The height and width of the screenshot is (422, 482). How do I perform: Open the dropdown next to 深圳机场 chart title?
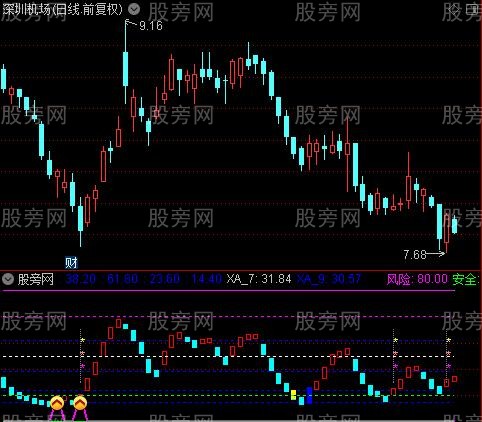point(134,9)
